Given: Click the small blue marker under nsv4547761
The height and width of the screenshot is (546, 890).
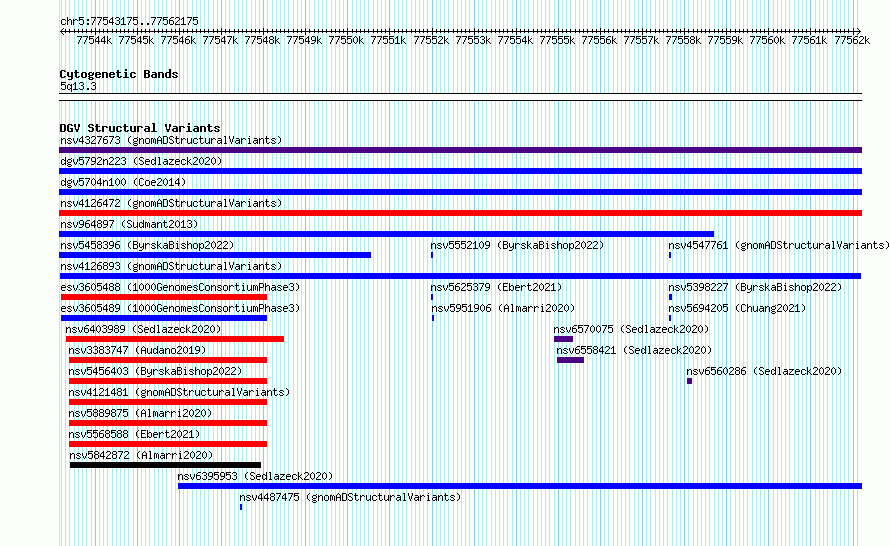Looking at the screenshot, I should 670,255.
